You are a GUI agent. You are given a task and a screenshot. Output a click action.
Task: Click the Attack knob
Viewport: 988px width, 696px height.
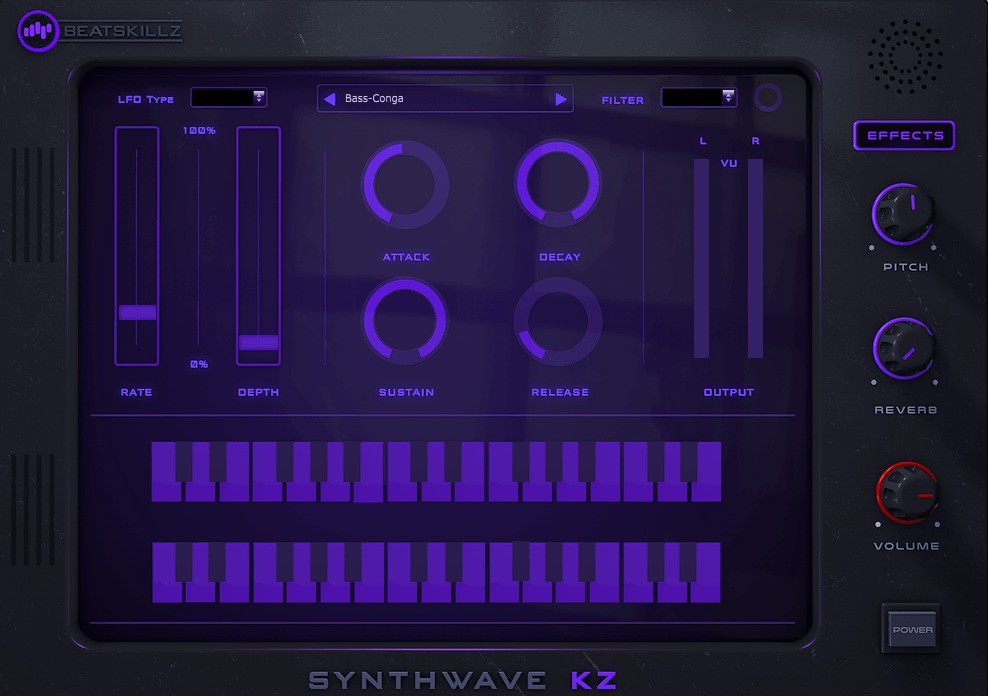(405, 184)
